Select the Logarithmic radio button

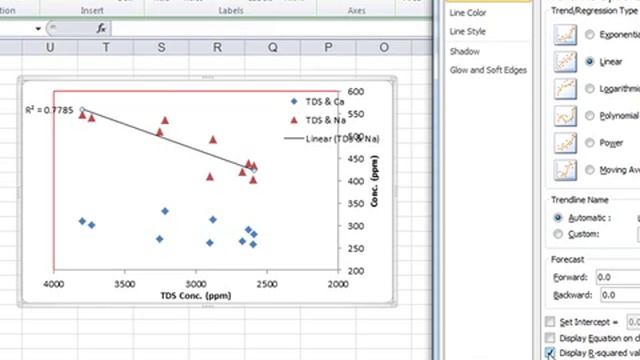[589, 89]
